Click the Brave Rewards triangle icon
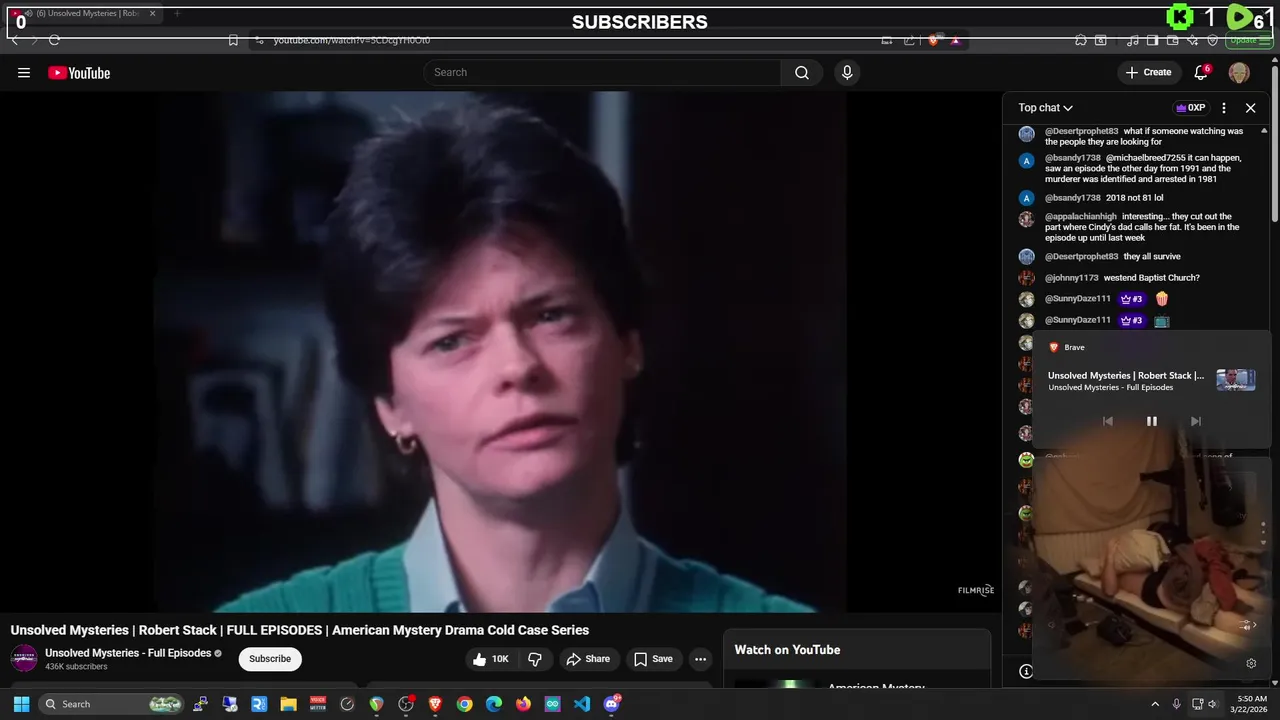 (955, 40)
